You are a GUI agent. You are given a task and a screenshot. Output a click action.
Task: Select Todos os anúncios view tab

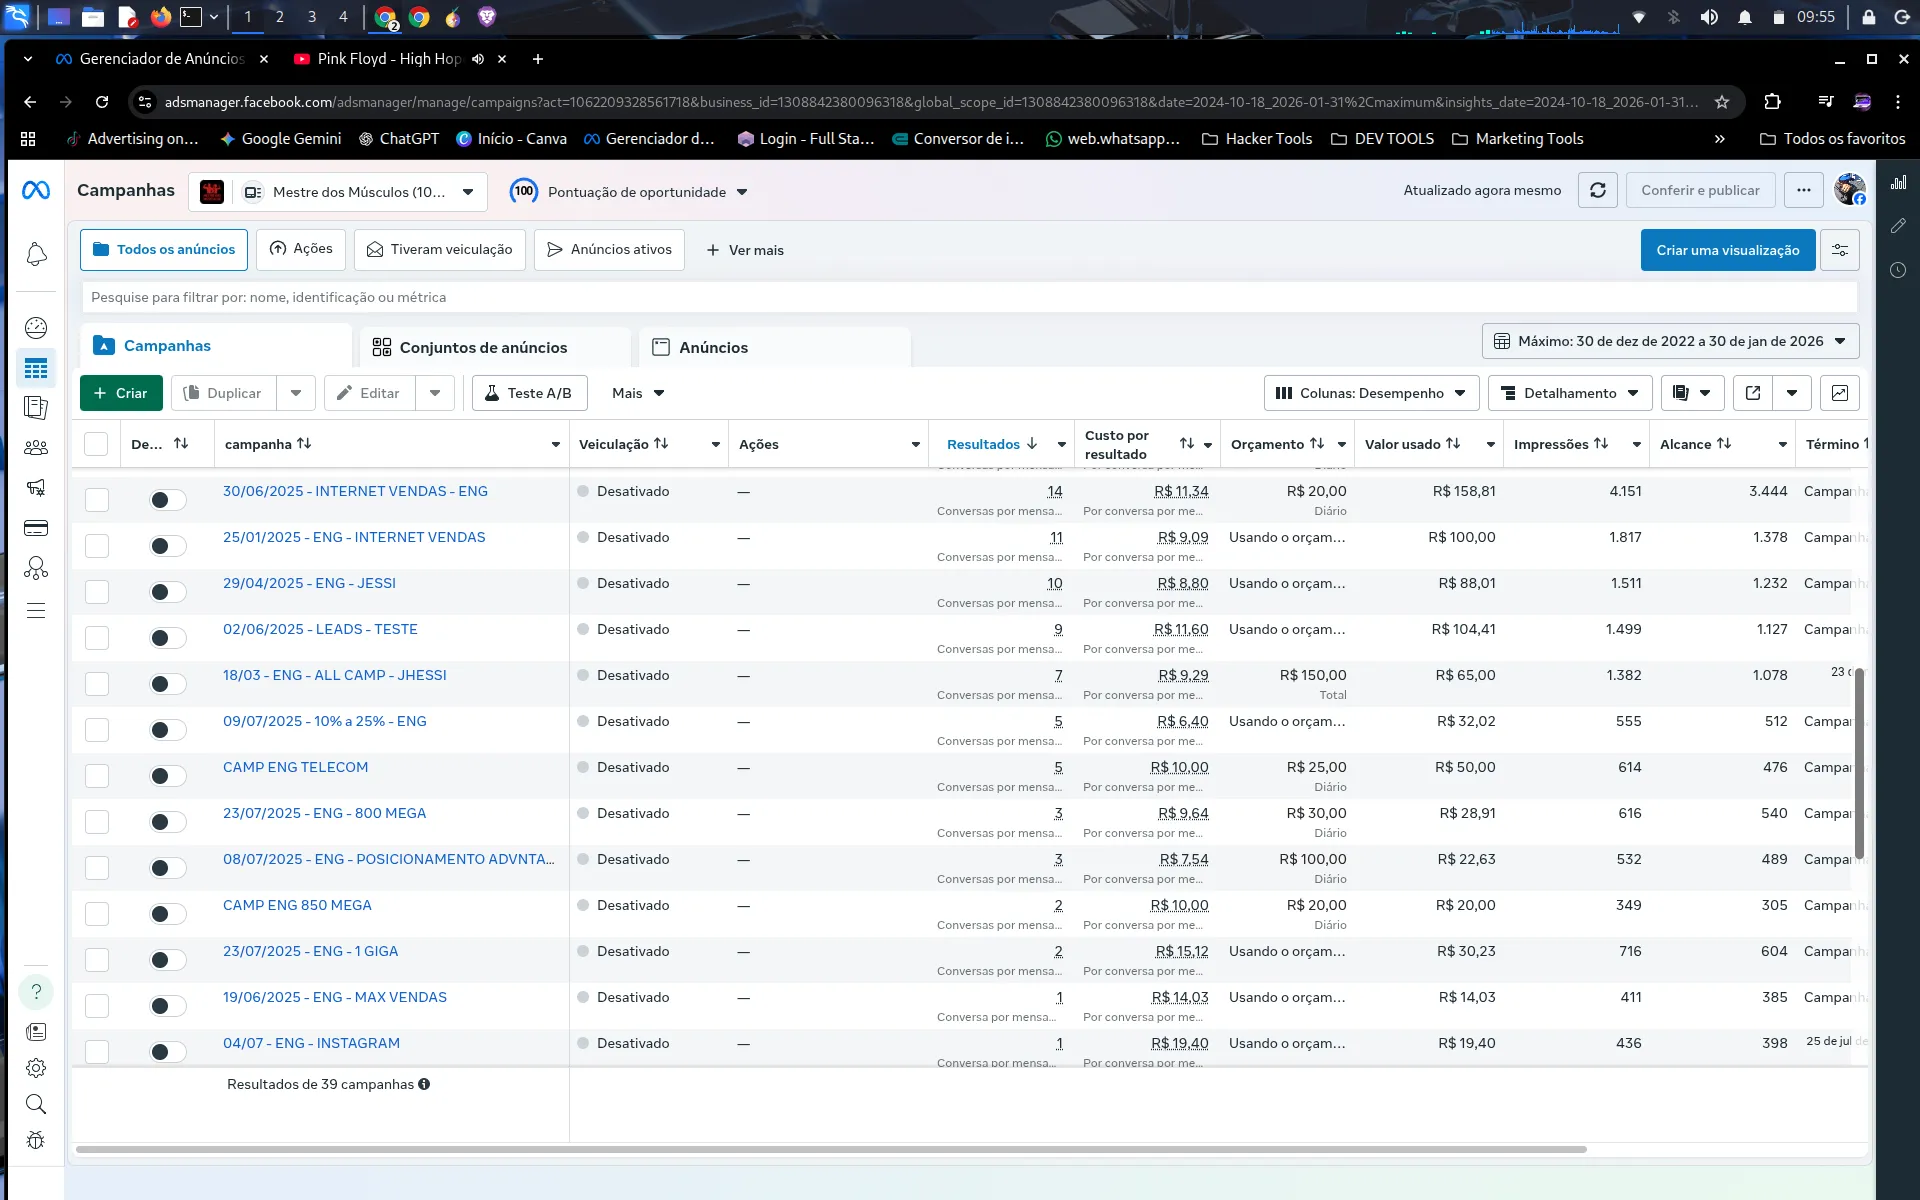164,249
